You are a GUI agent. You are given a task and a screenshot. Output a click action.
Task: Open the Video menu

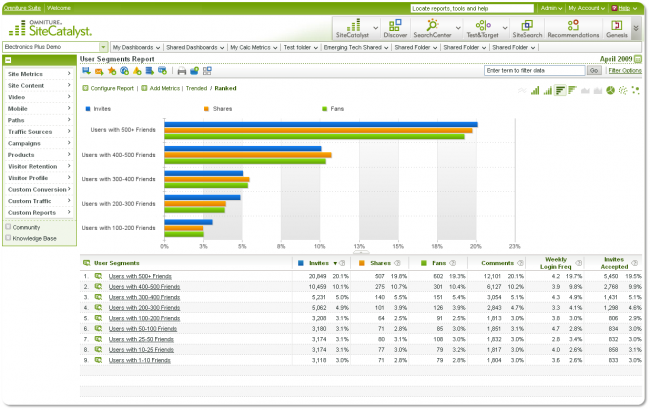[x=39, y=97]
